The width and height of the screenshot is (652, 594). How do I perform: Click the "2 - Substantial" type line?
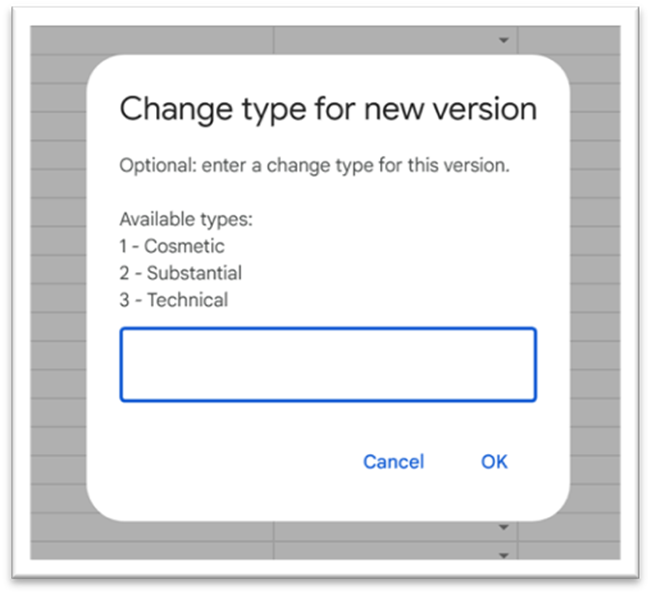pos(180,273)
